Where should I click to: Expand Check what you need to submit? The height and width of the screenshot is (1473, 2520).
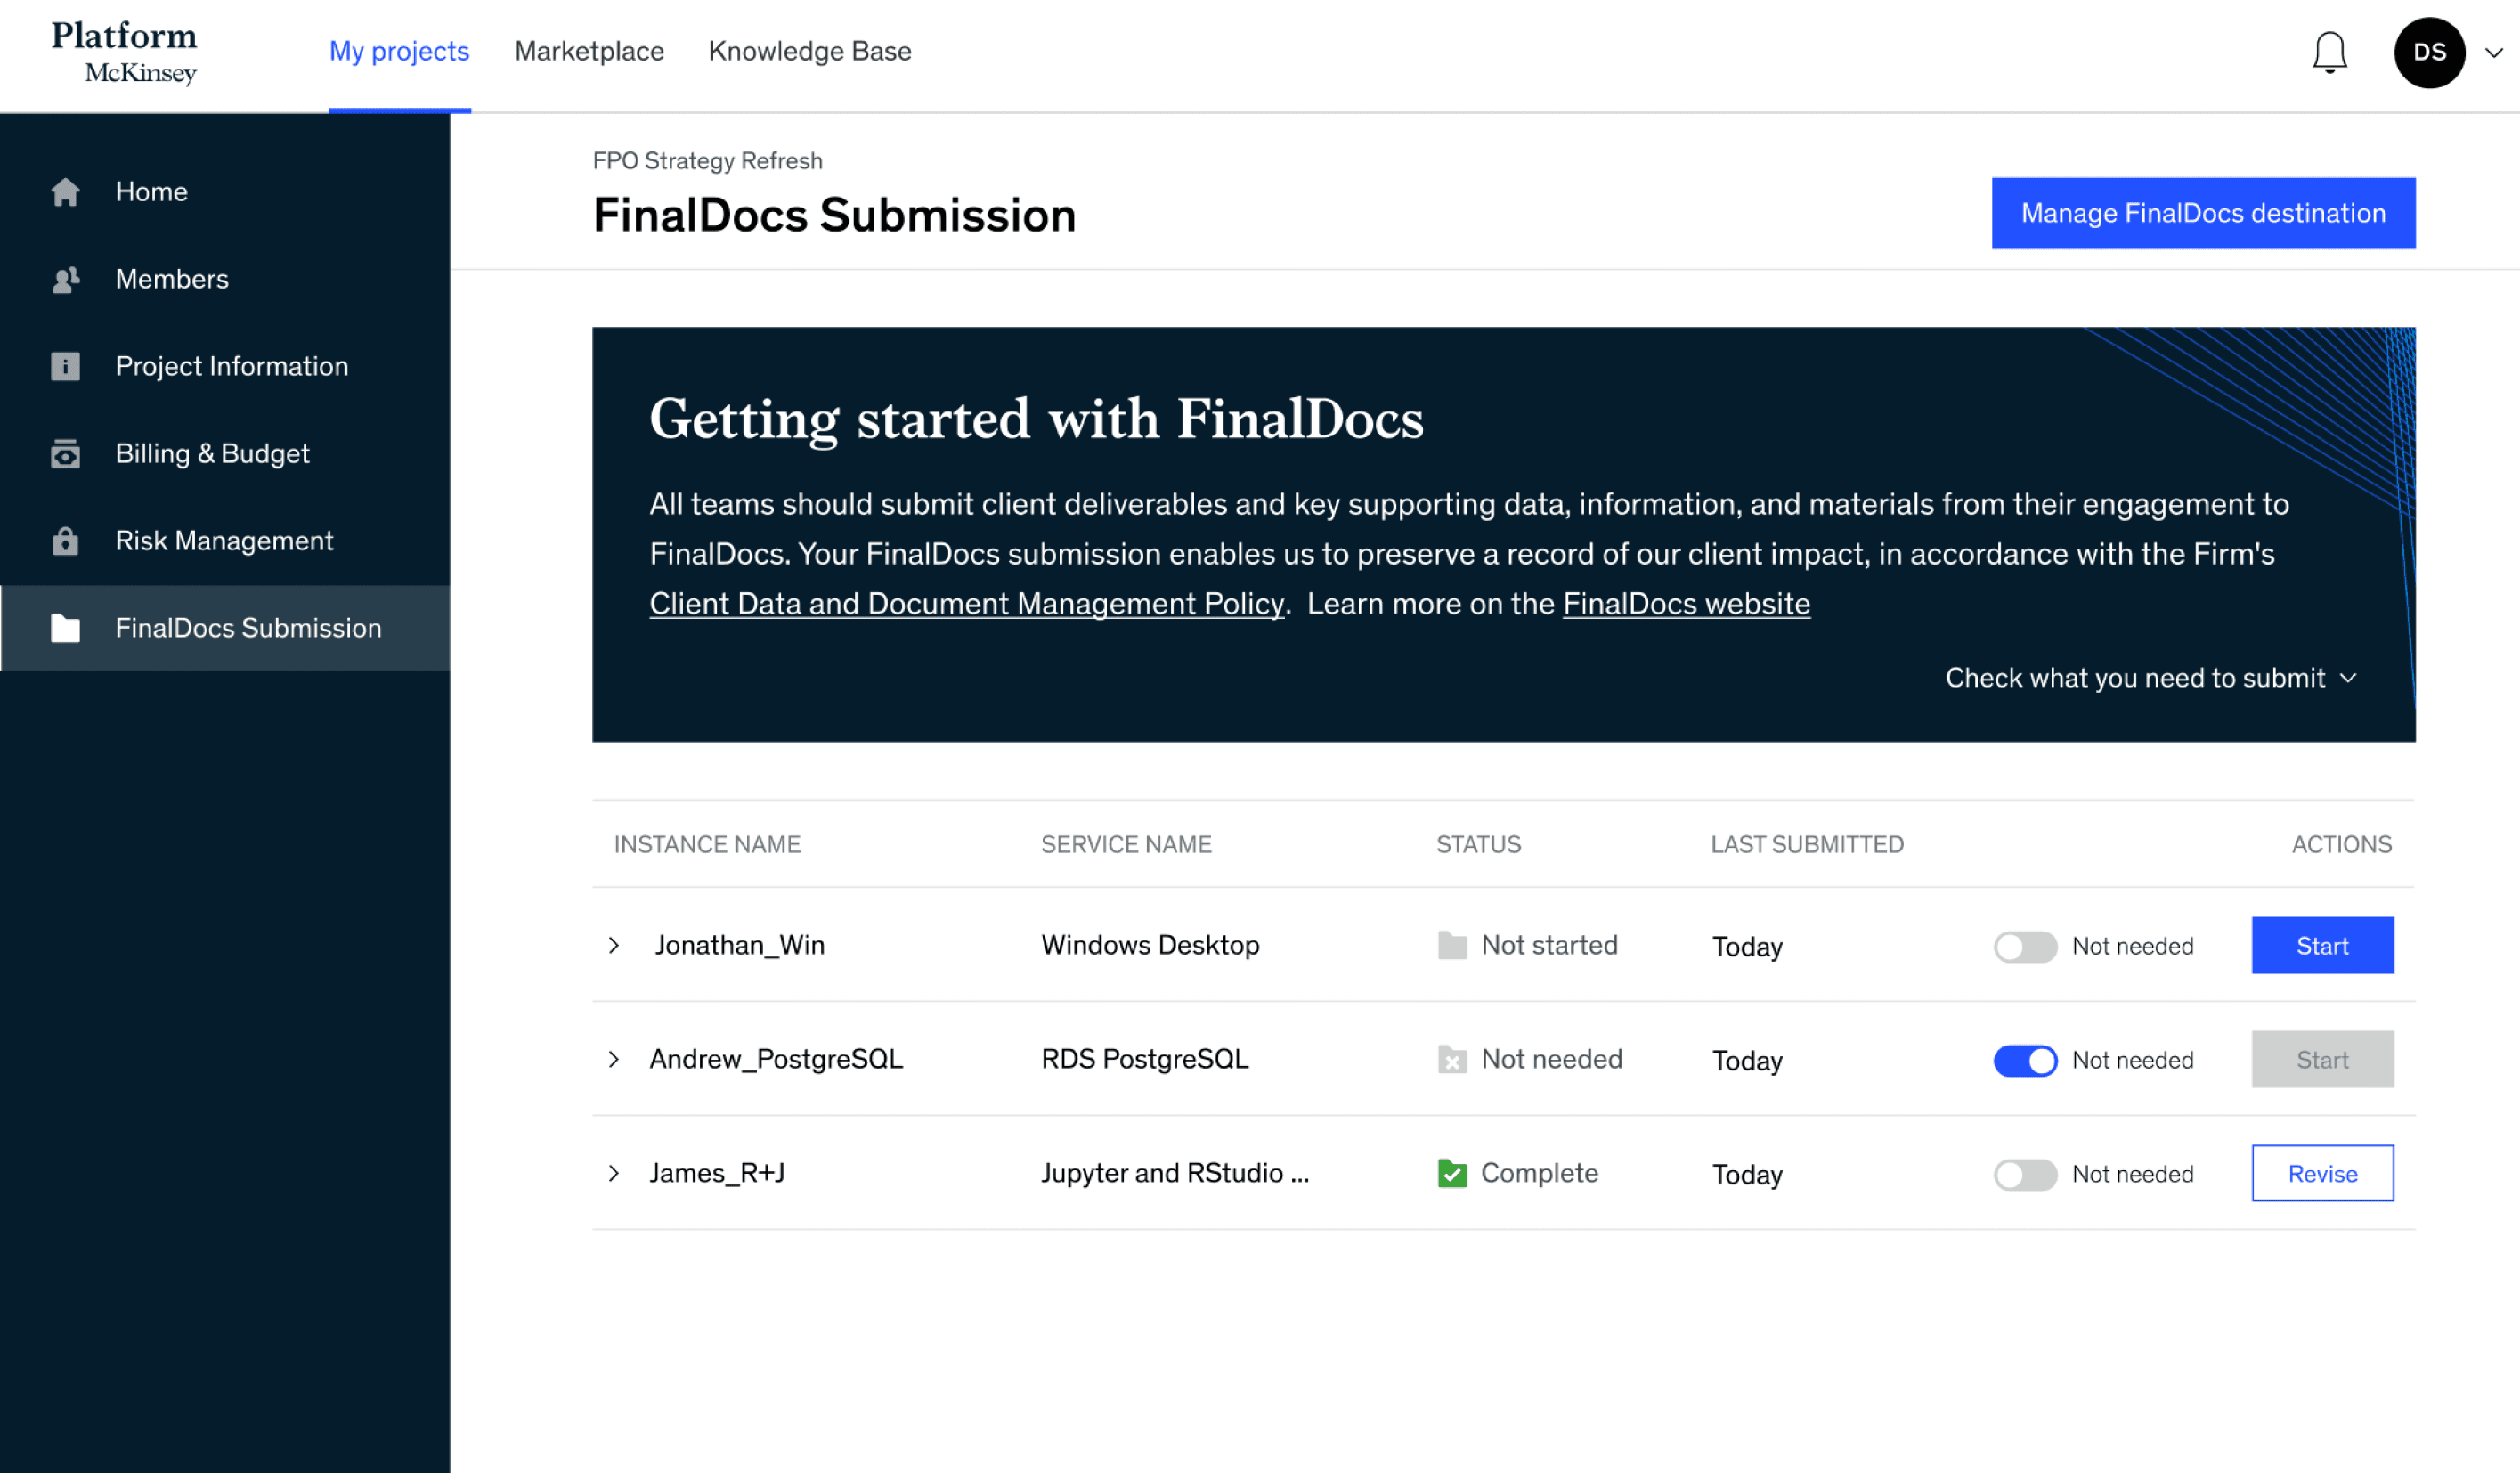tap(2150, 679)
